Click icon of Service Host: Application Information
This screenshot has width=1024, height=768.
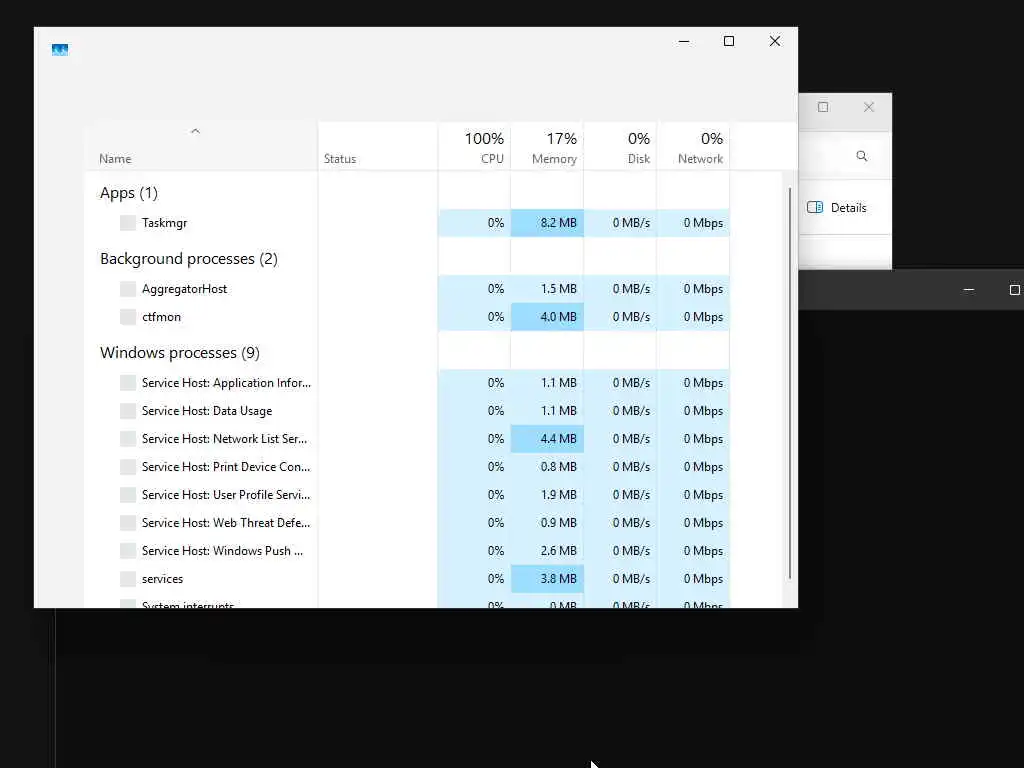pyautogui.click(x=128, y=383)
